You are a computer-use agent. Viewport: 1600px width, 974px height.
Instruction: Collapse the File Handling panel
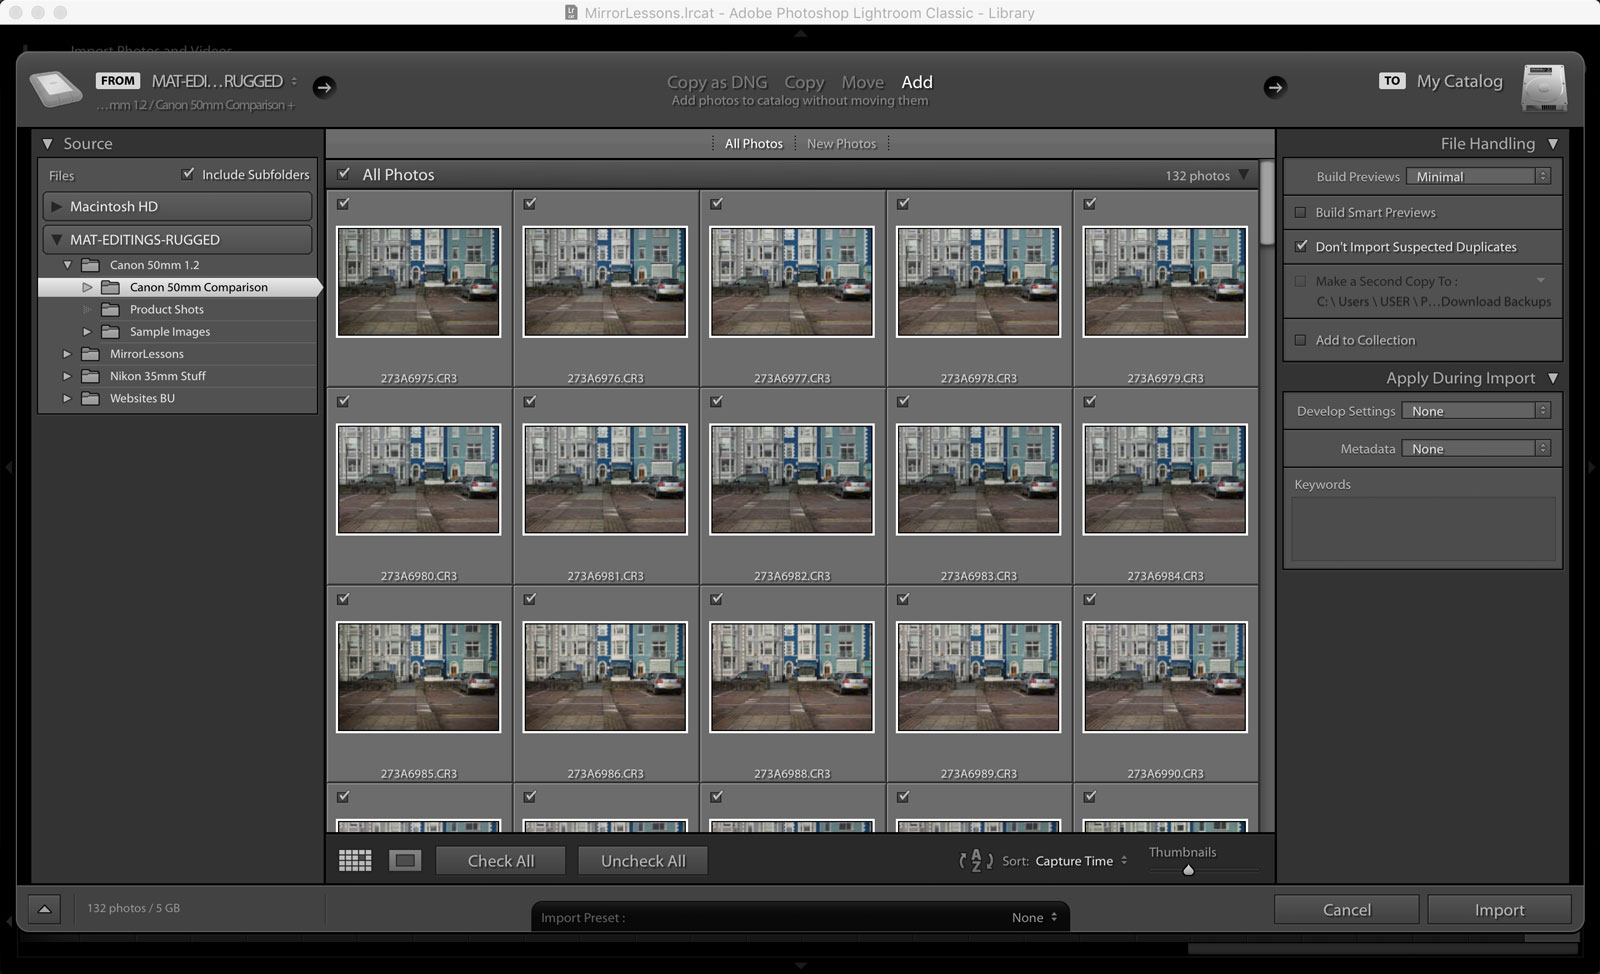tap(1553, 144)
